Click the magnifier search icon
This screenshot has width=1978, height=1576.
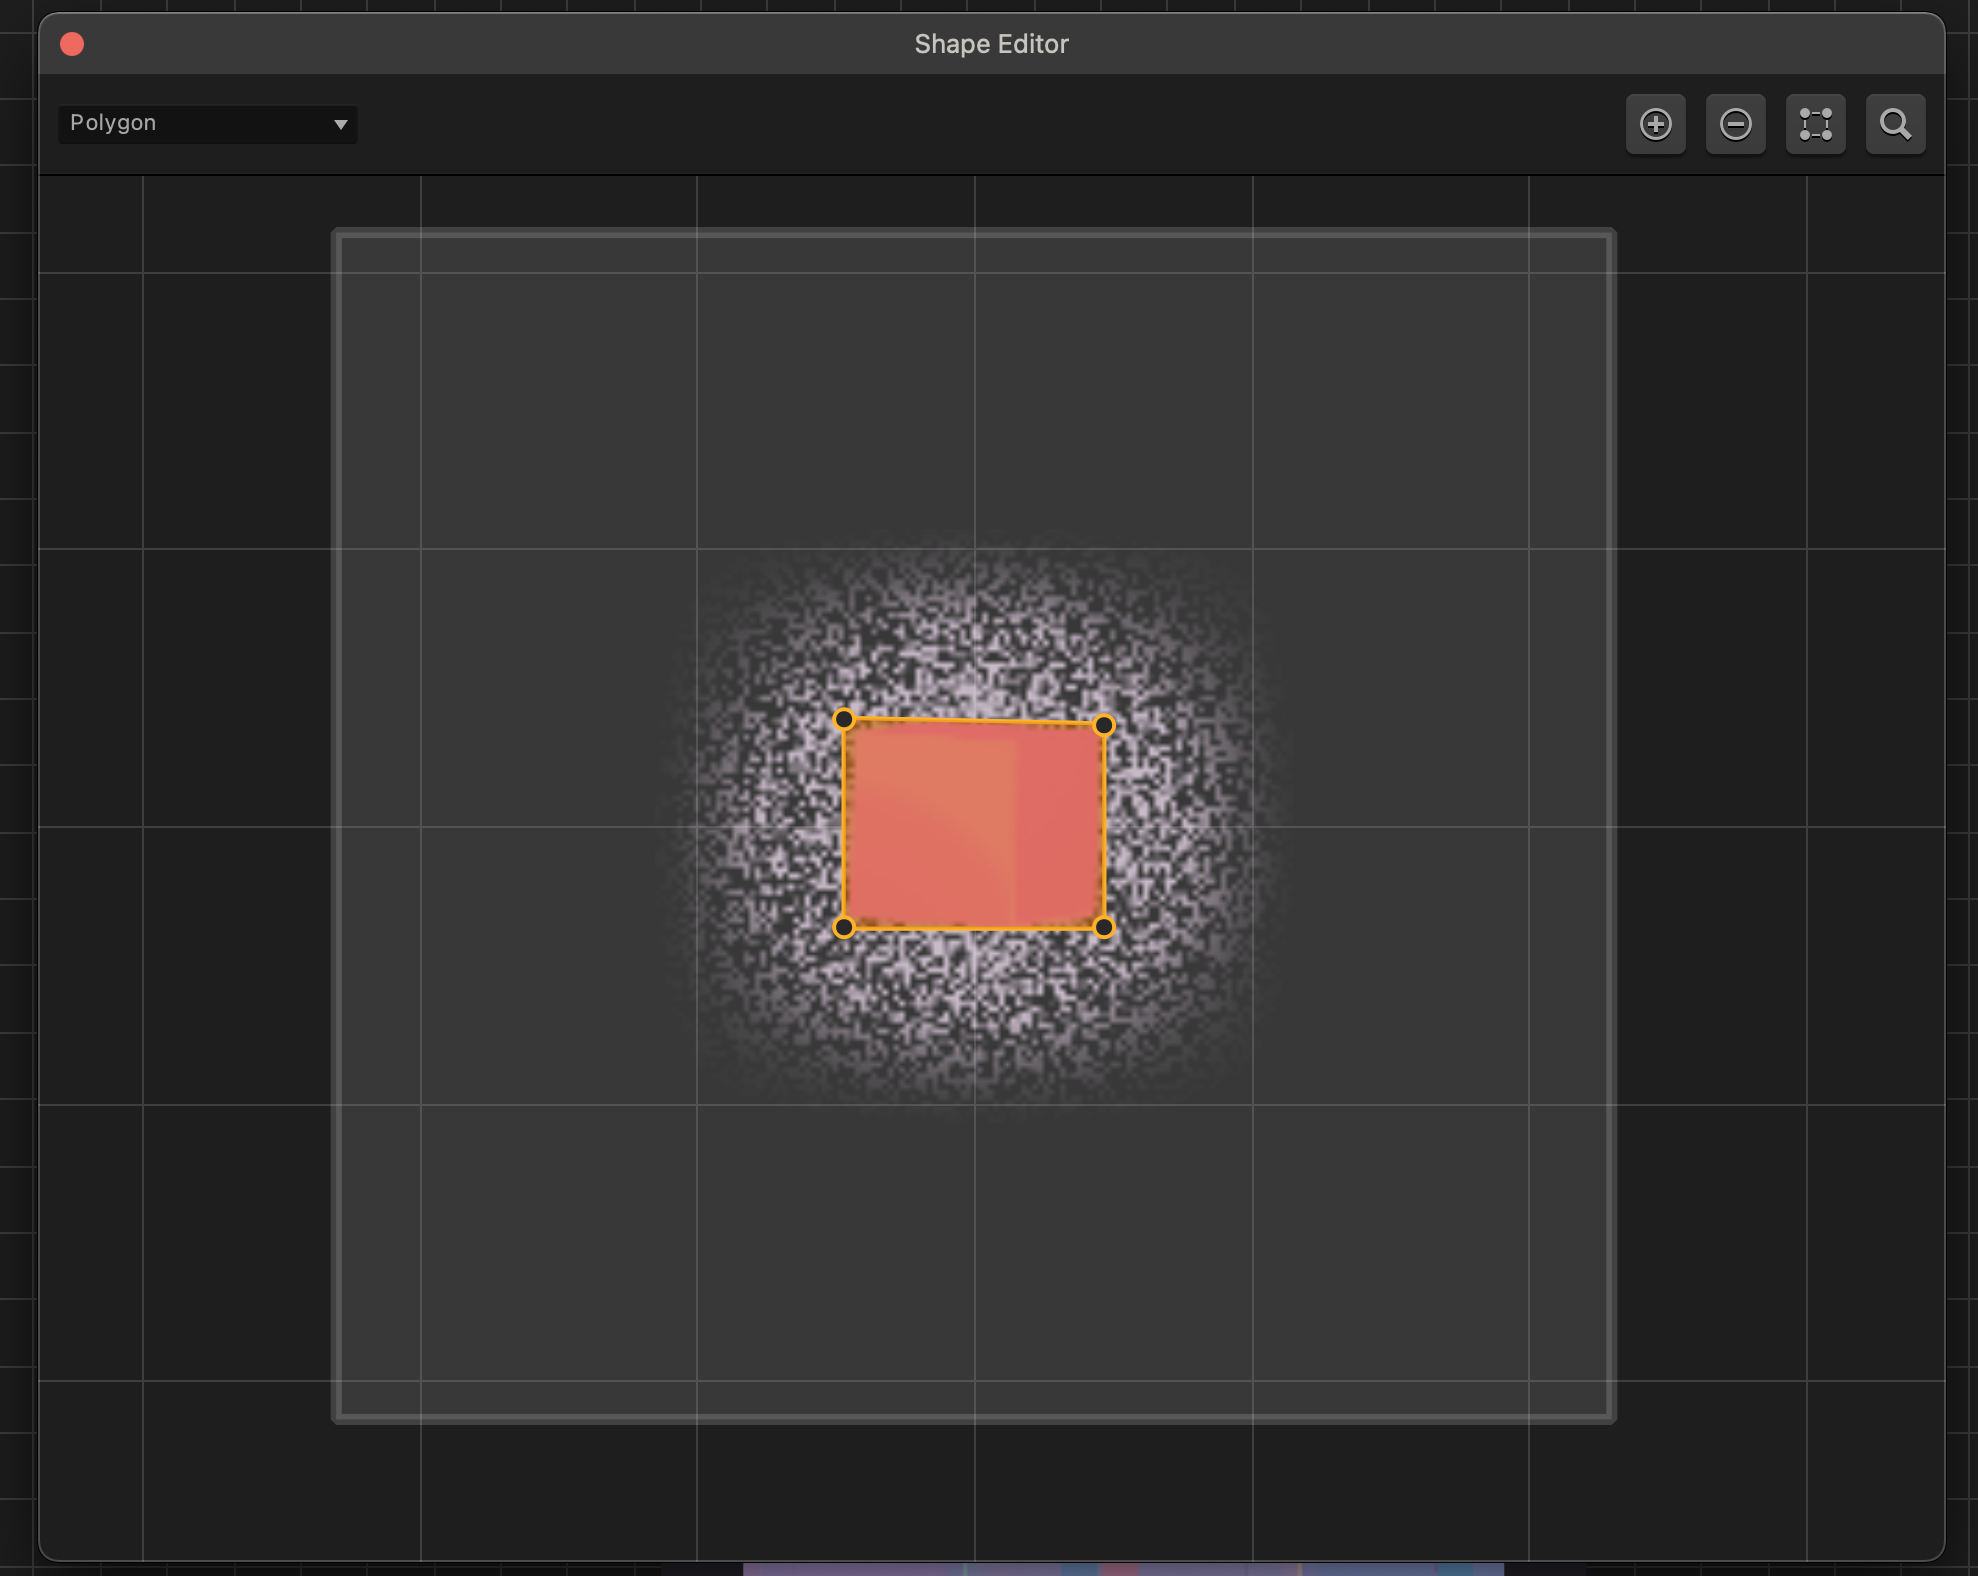pos(1896,124)
